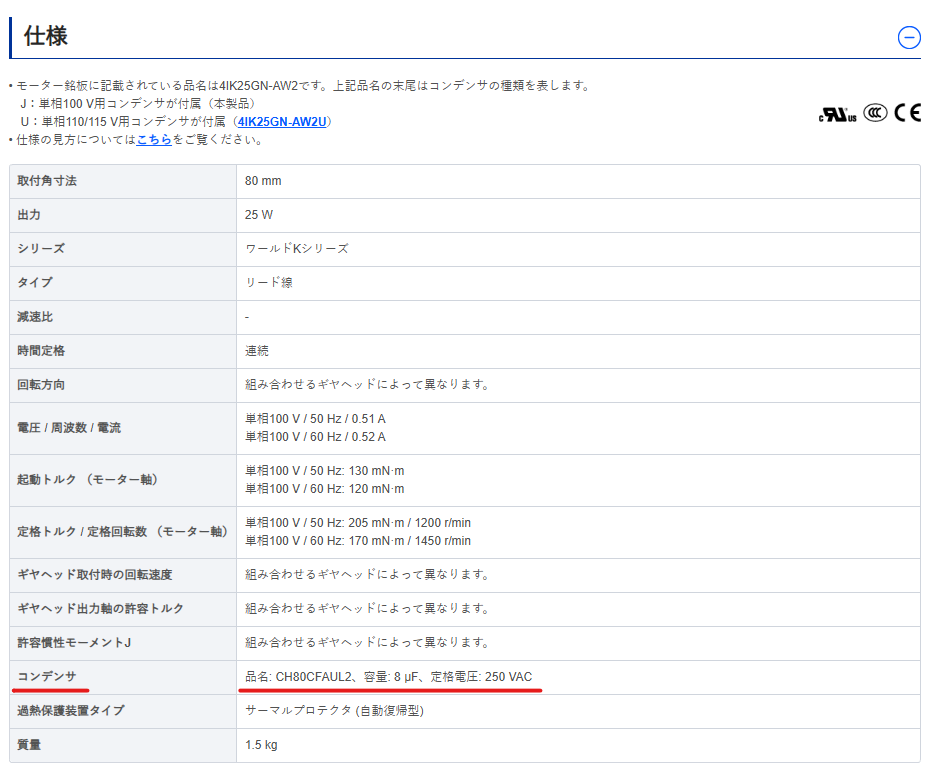
Task: Select the 質量 row label
Action: click(x=29, y=745)
